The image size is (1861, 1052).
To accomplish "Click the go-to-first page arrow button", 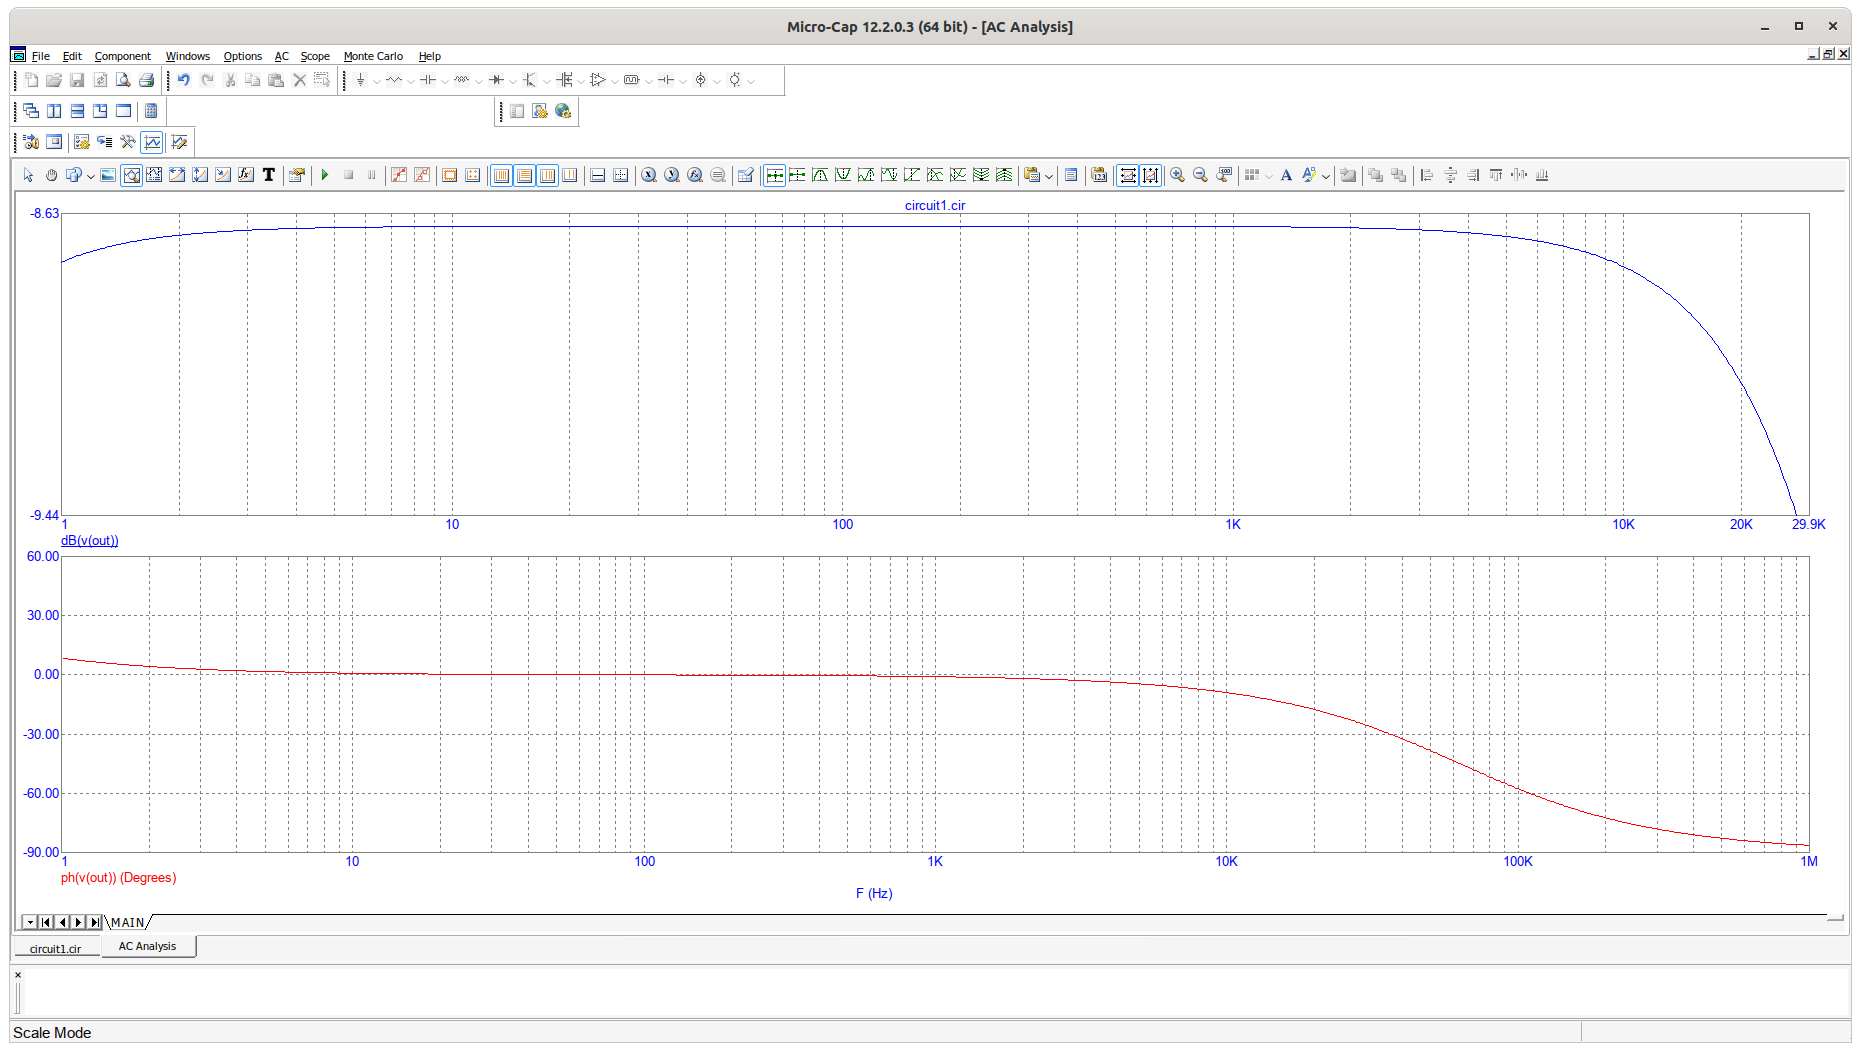I will click(46, 922).
